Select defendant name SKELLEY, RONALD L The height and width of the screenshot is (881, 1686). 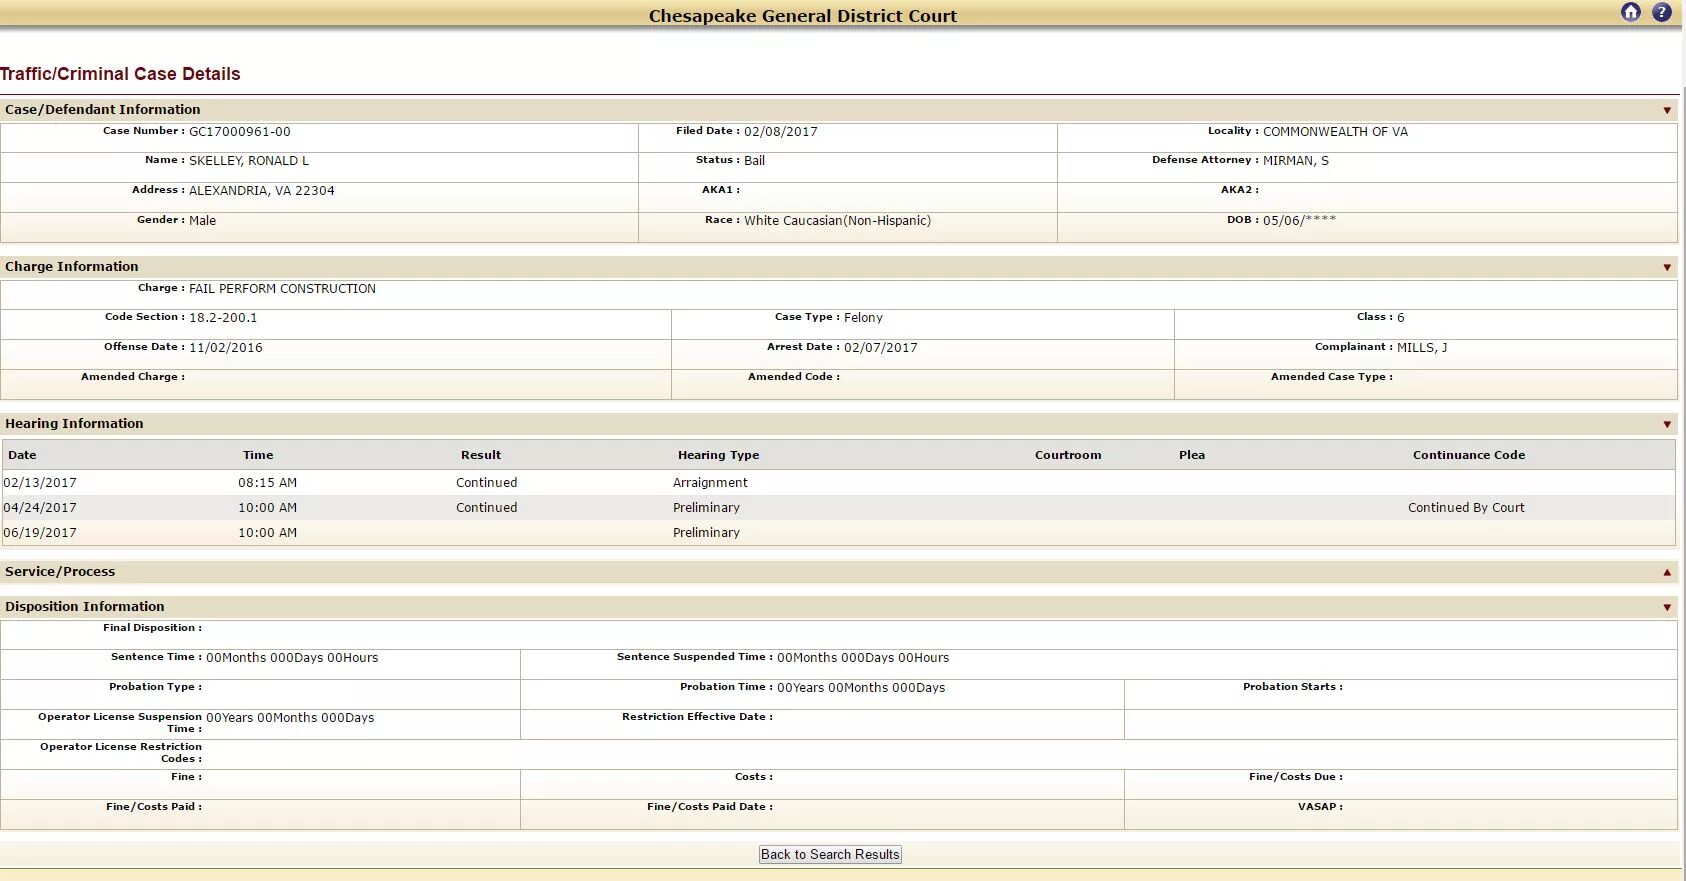[x=249, y=160]
